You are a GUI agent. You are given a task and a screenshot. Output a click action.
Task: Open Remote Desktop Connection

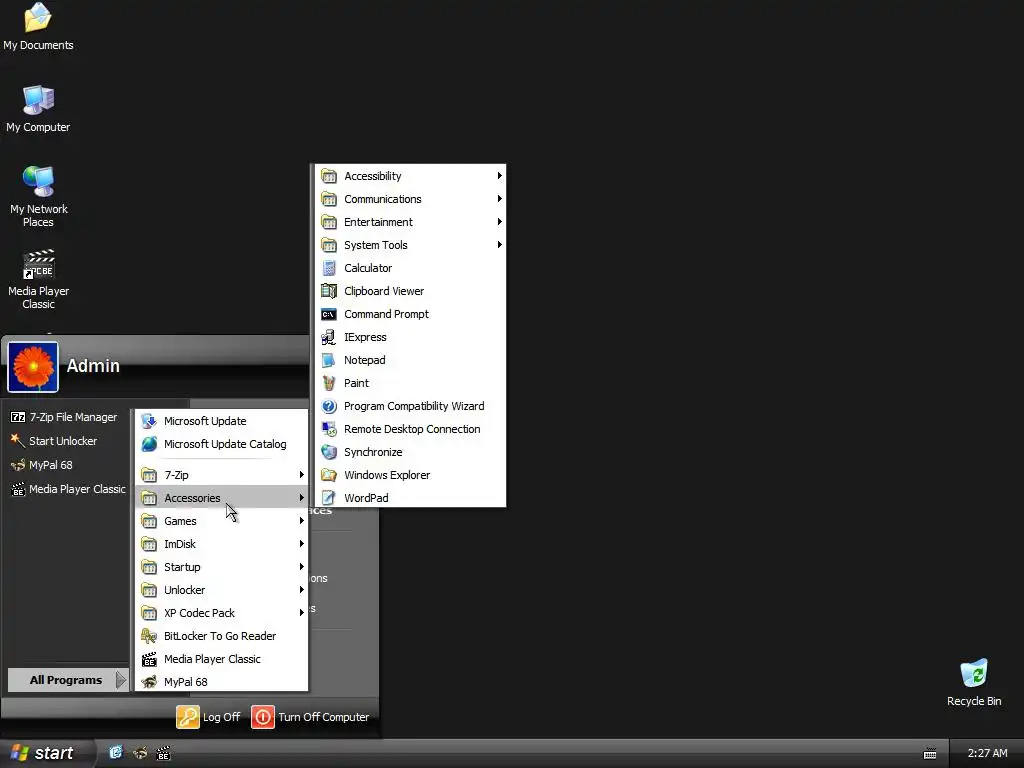(x=410, y=429)
